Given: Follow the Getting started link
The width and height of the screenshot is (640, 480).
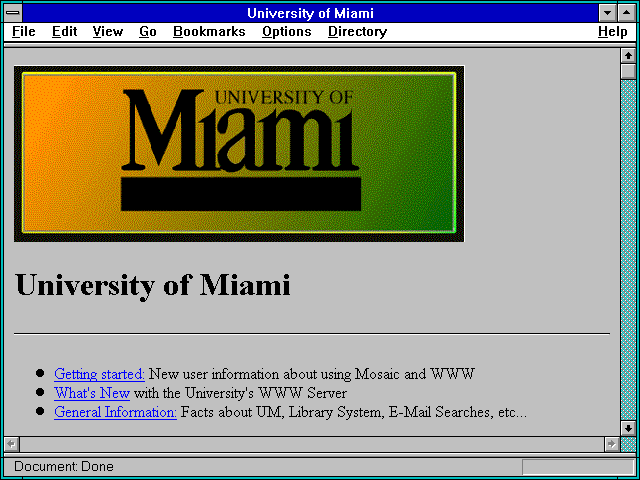Looking at the screenshot, I should pos(99,374).
